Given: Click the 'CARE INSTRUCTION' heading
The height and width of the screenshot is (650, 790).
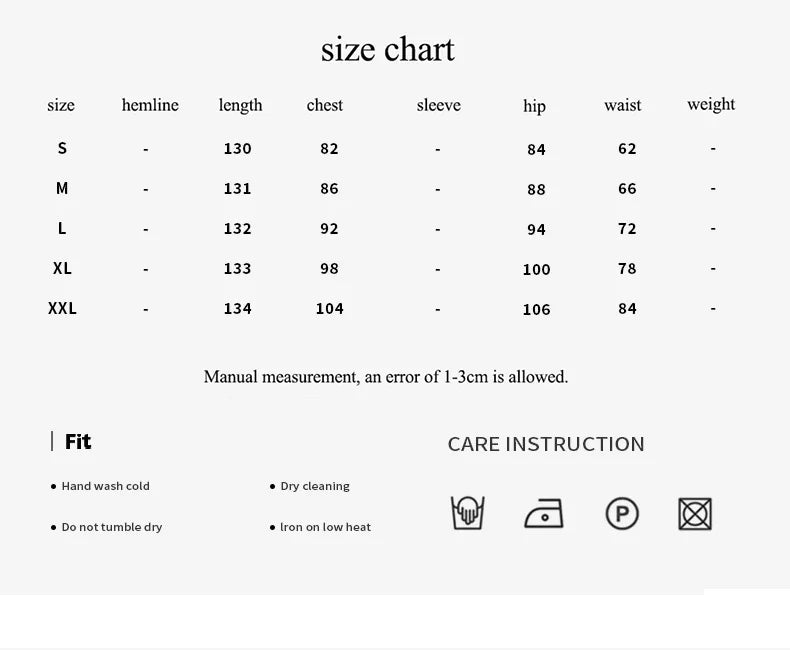Looking at the screenshot, I should coord(546,444).
